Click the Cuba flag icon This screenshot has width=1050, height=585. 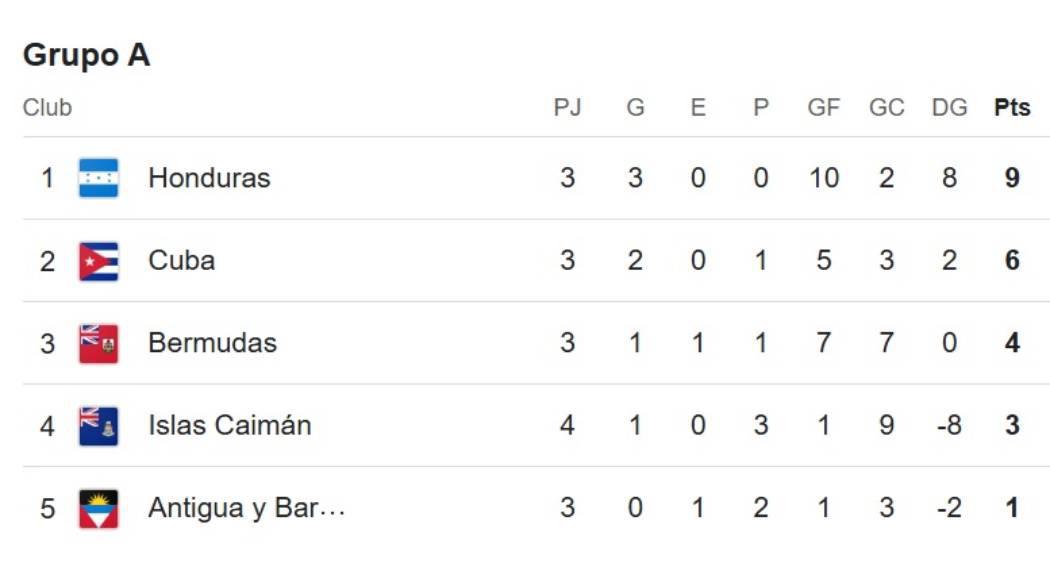click(99, 261)
